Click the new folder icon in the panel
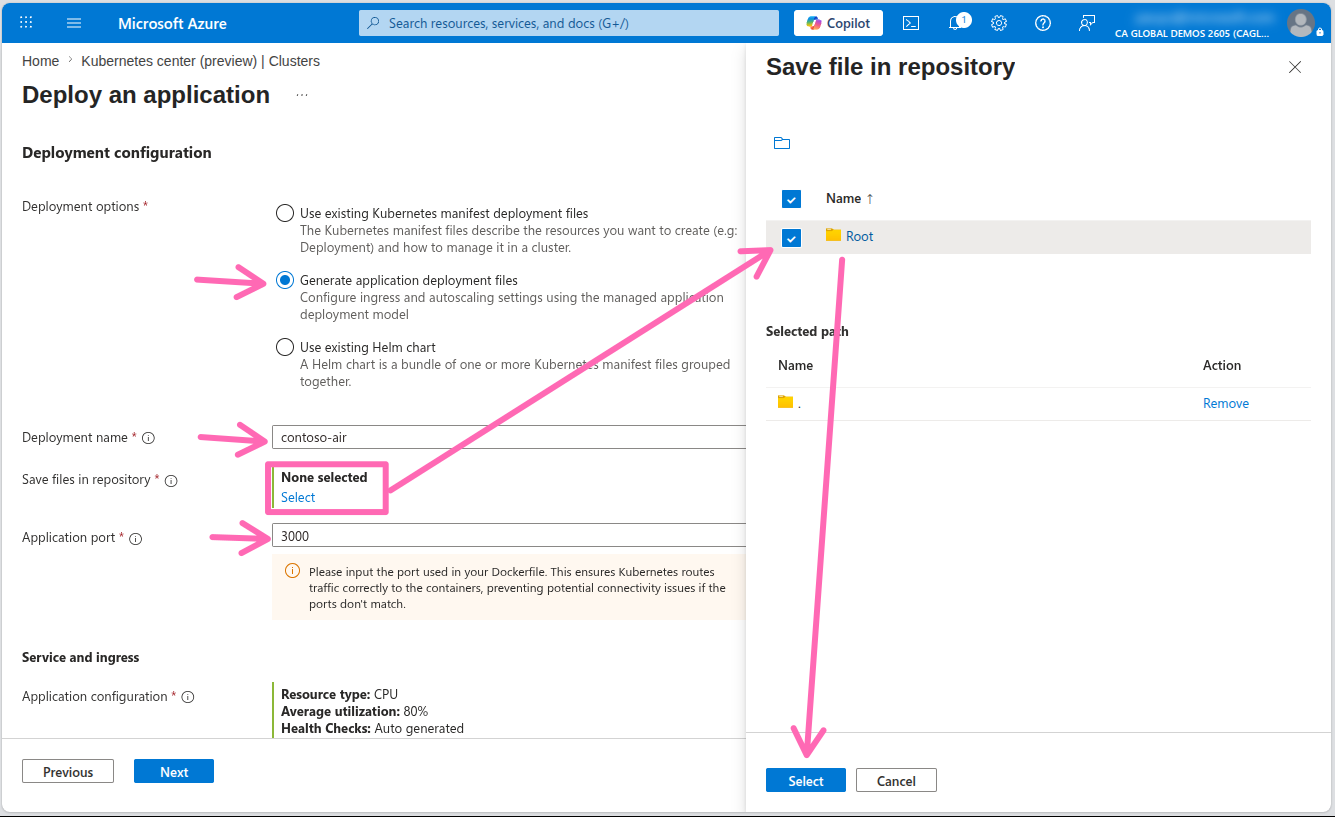 [x=782, y=143]
